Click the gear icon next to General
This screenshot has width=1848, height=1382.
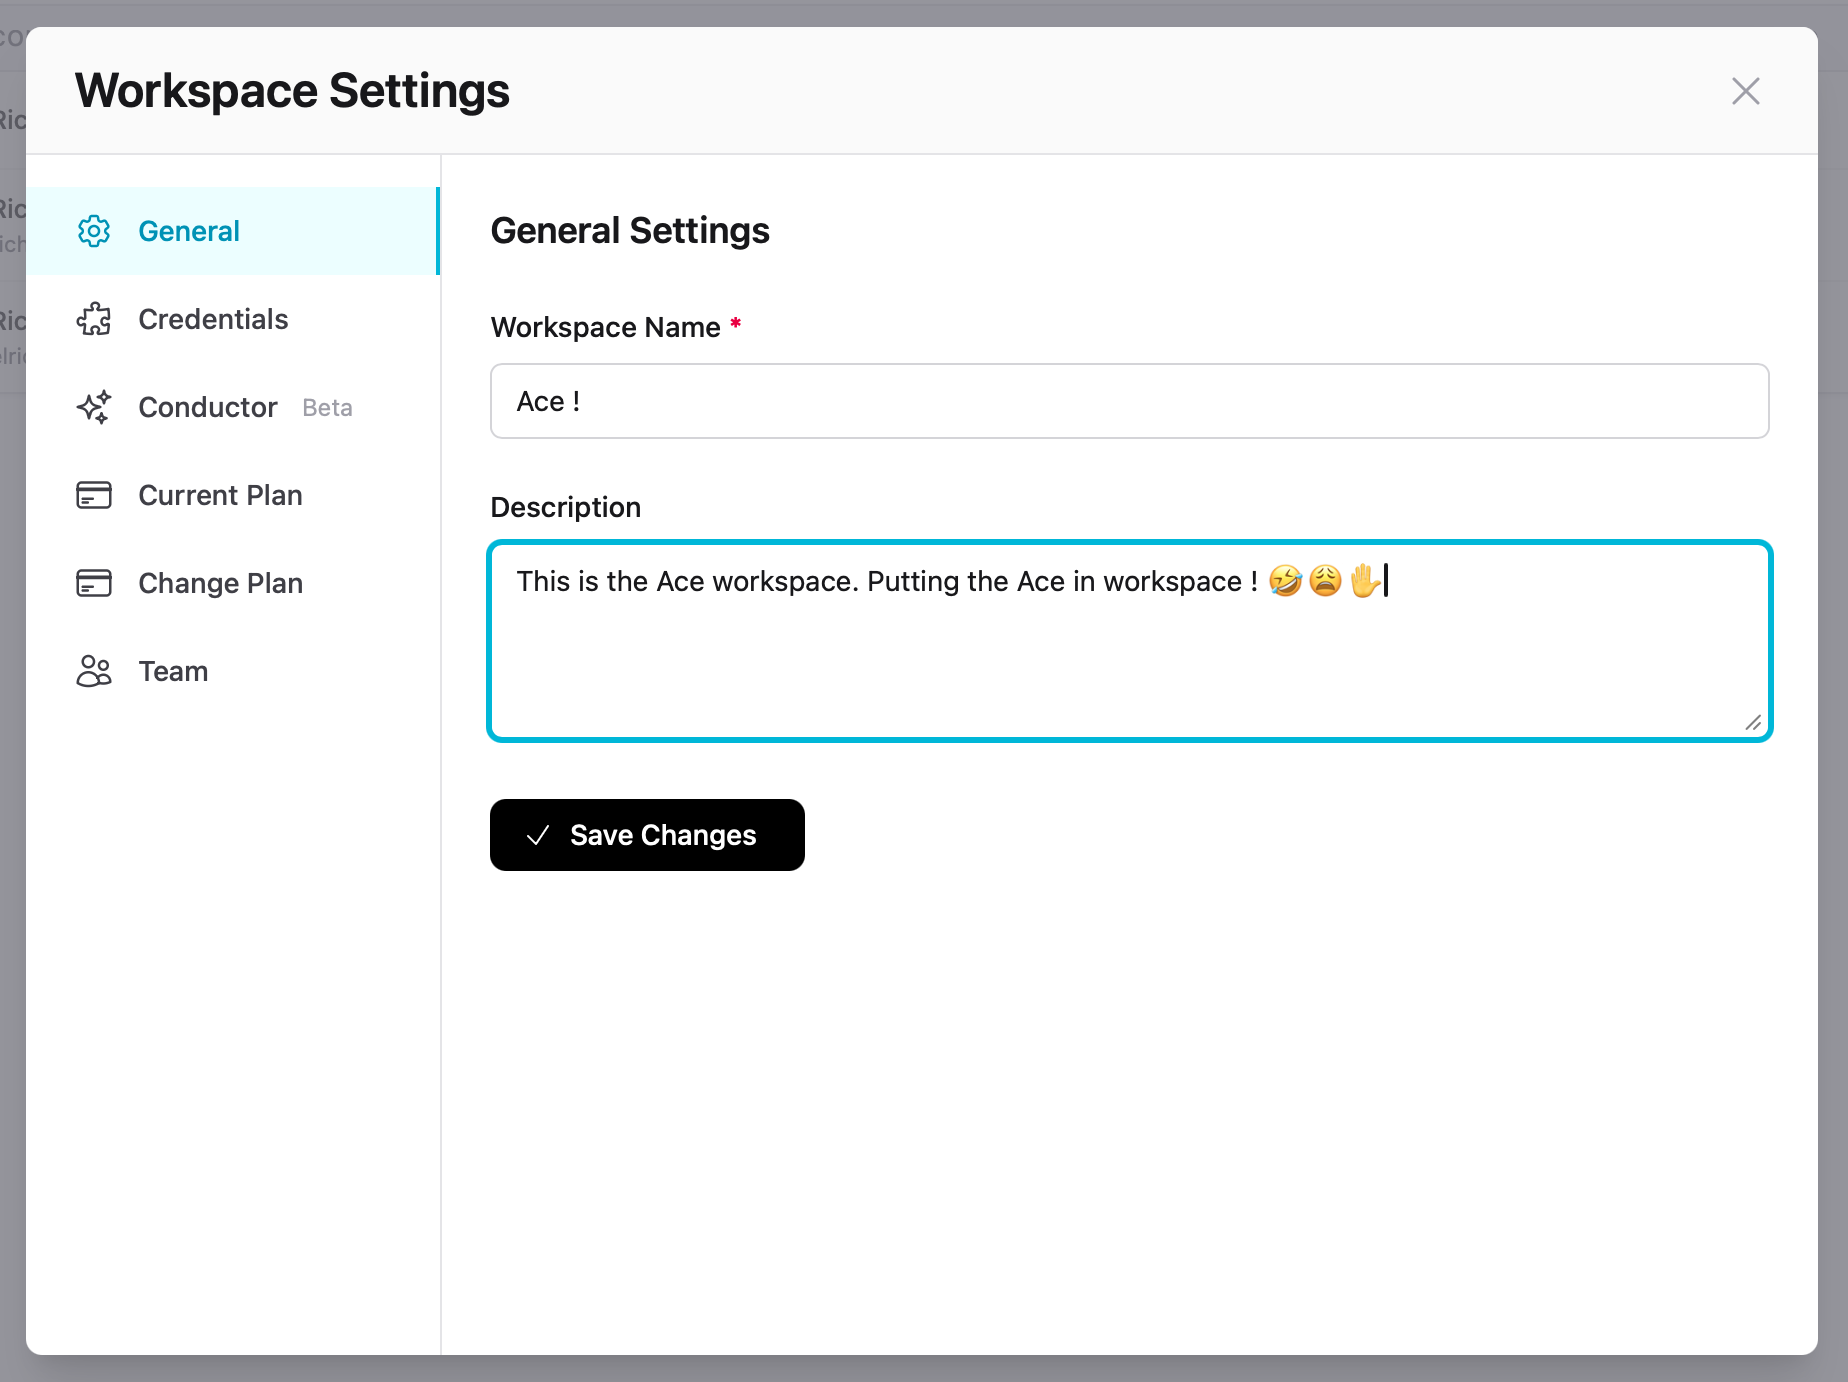(x=94, y=231)
